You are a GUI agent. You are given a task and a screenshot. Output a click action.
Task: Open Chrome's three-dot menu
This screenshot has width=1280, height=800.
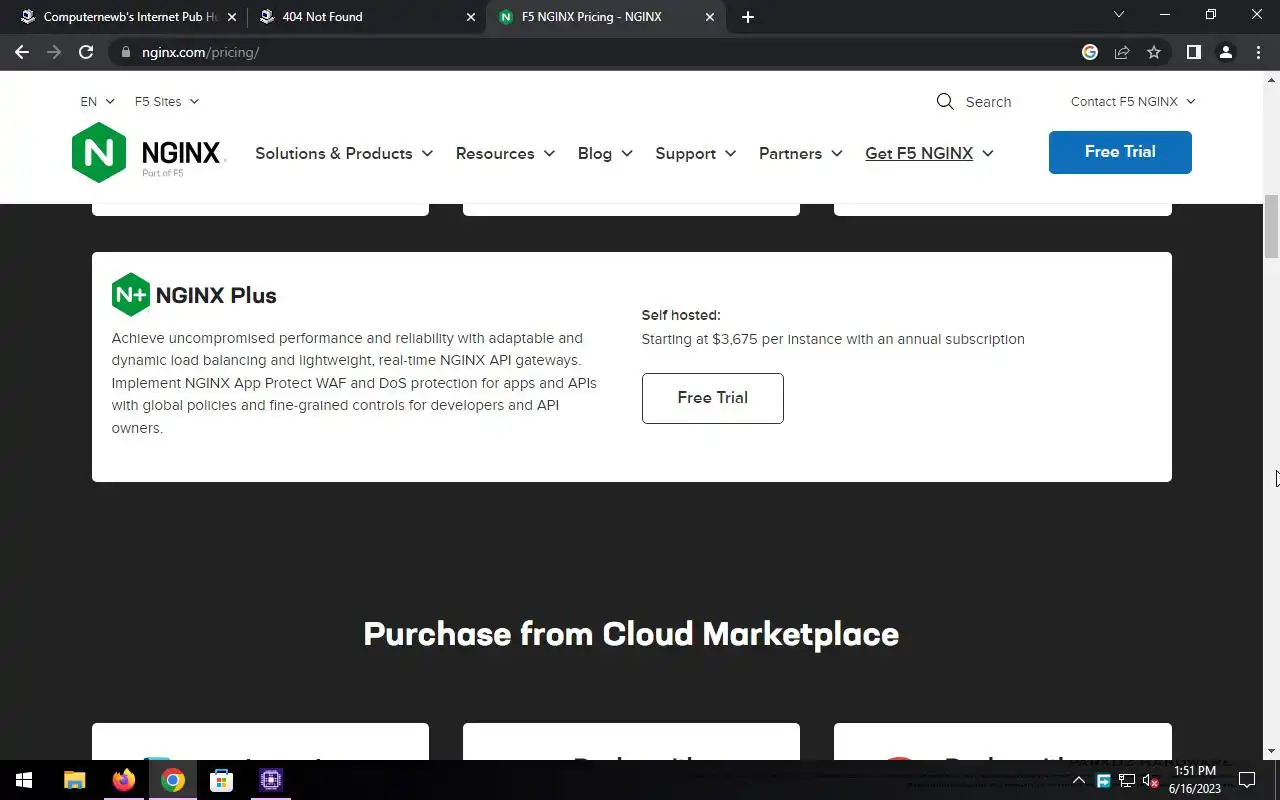tap(1258, 52)
